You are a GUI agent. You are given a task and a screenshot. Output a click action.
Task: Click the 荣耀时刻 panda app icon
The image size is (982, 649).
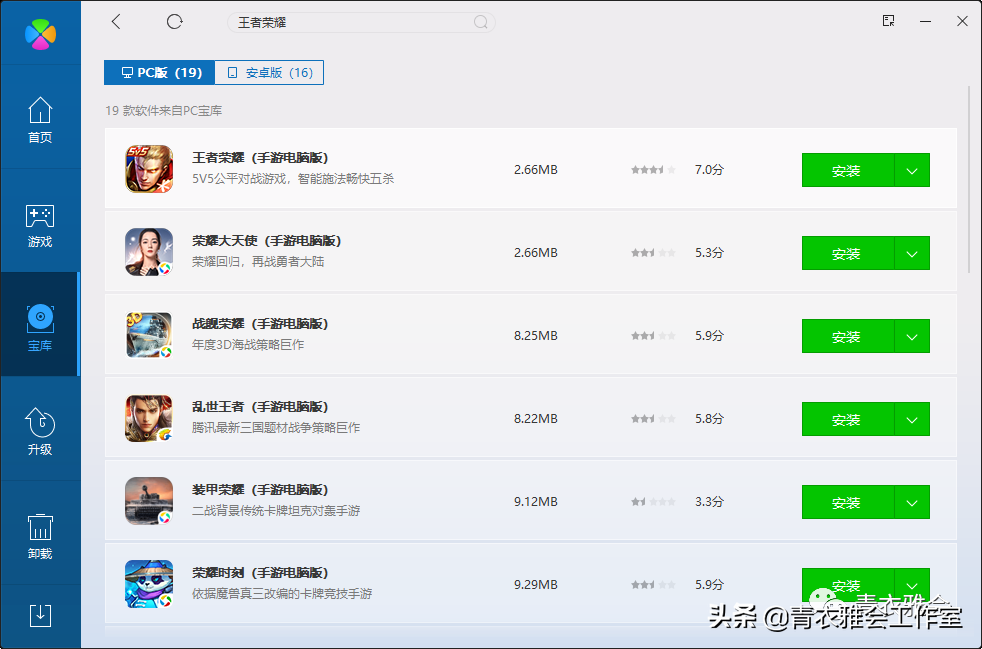coord(149,584)
